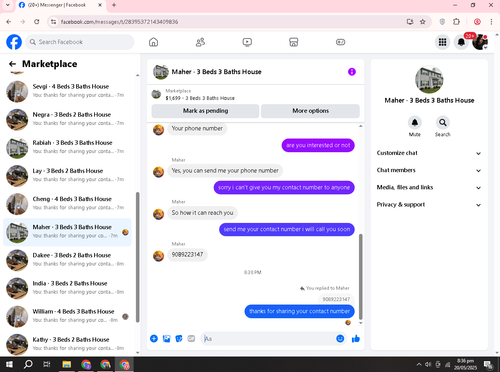The height and width of the screenshot is (372, 500).
Task: Click the browser address bar URL
Action: [x=119, y=22]
